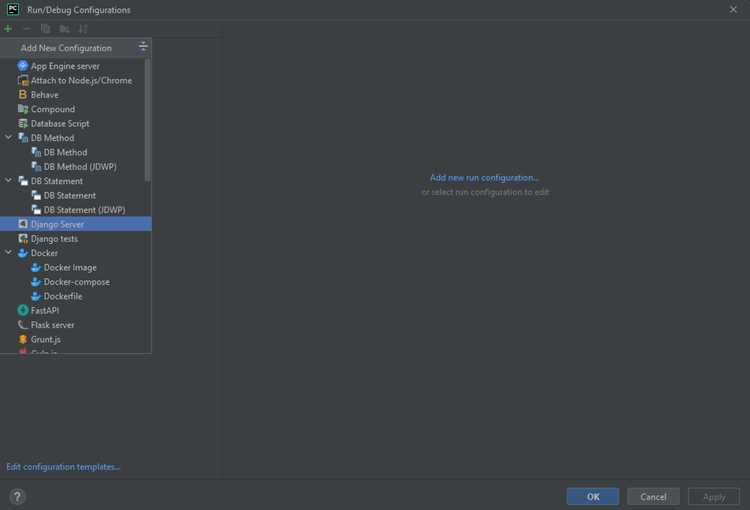
Task: Click the Grunt.js icon
Action: point(22,339)
